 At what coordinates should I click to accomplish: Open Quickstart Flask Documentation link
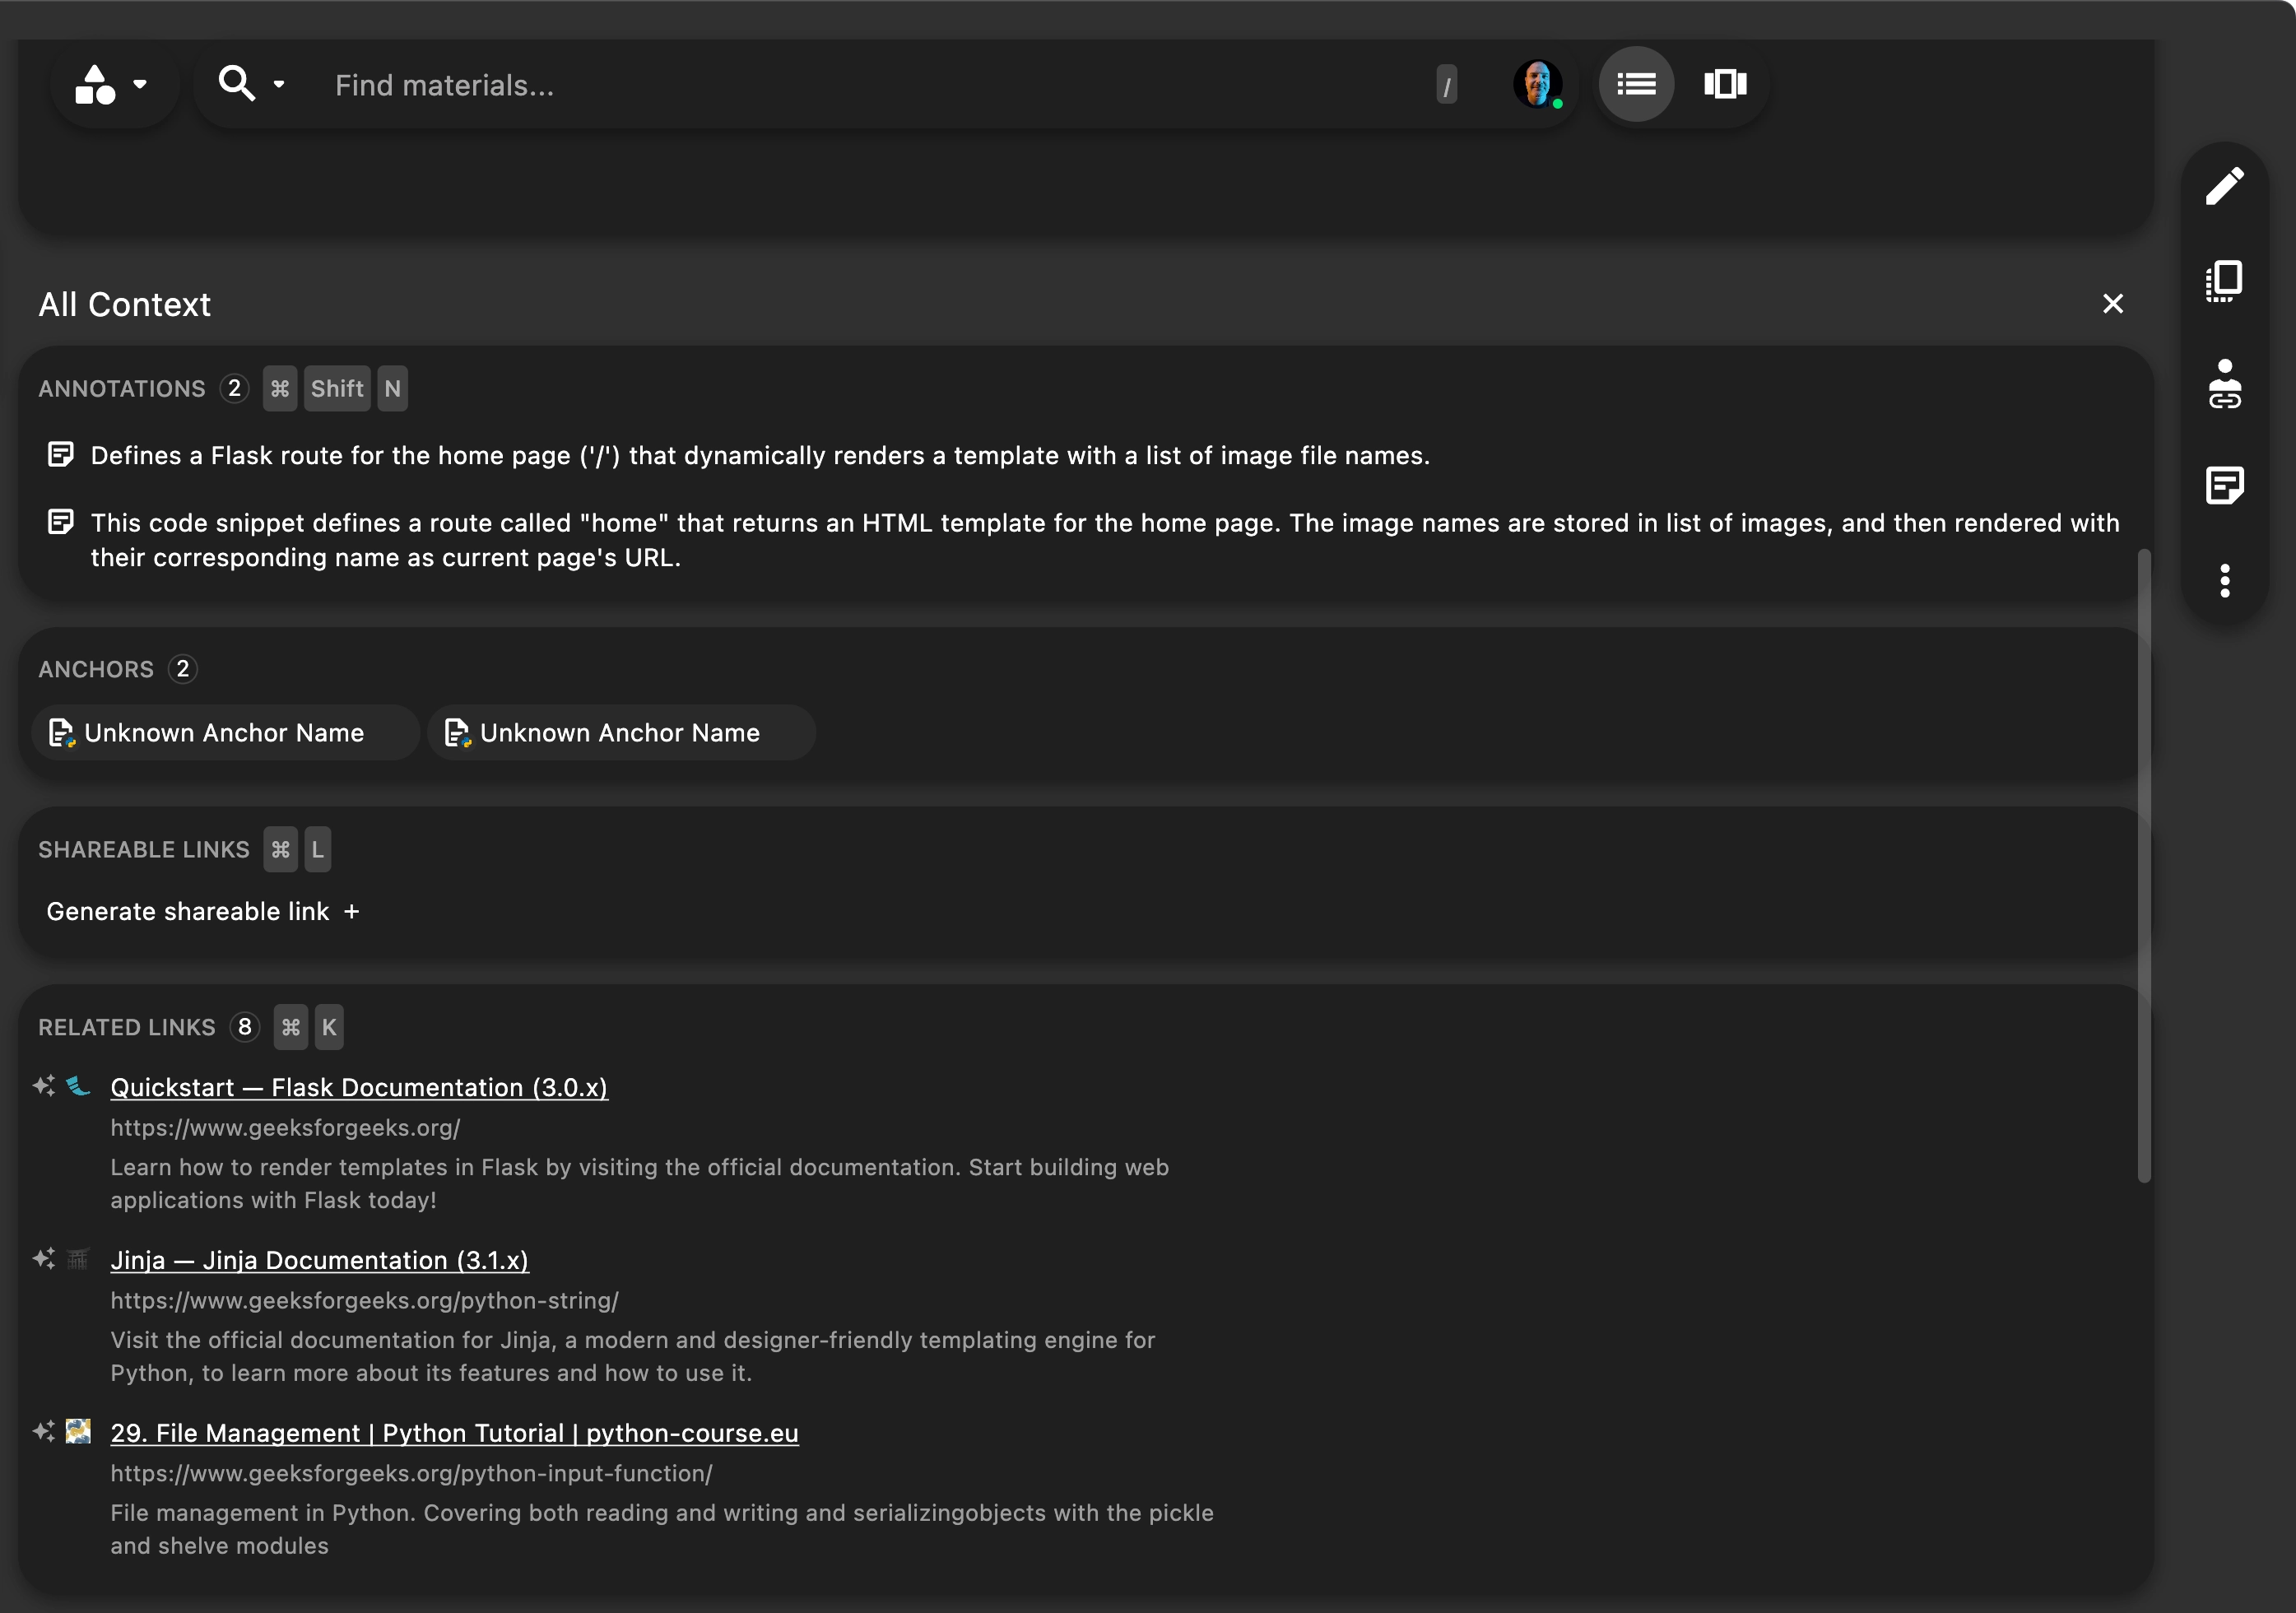click(358, 1085)
